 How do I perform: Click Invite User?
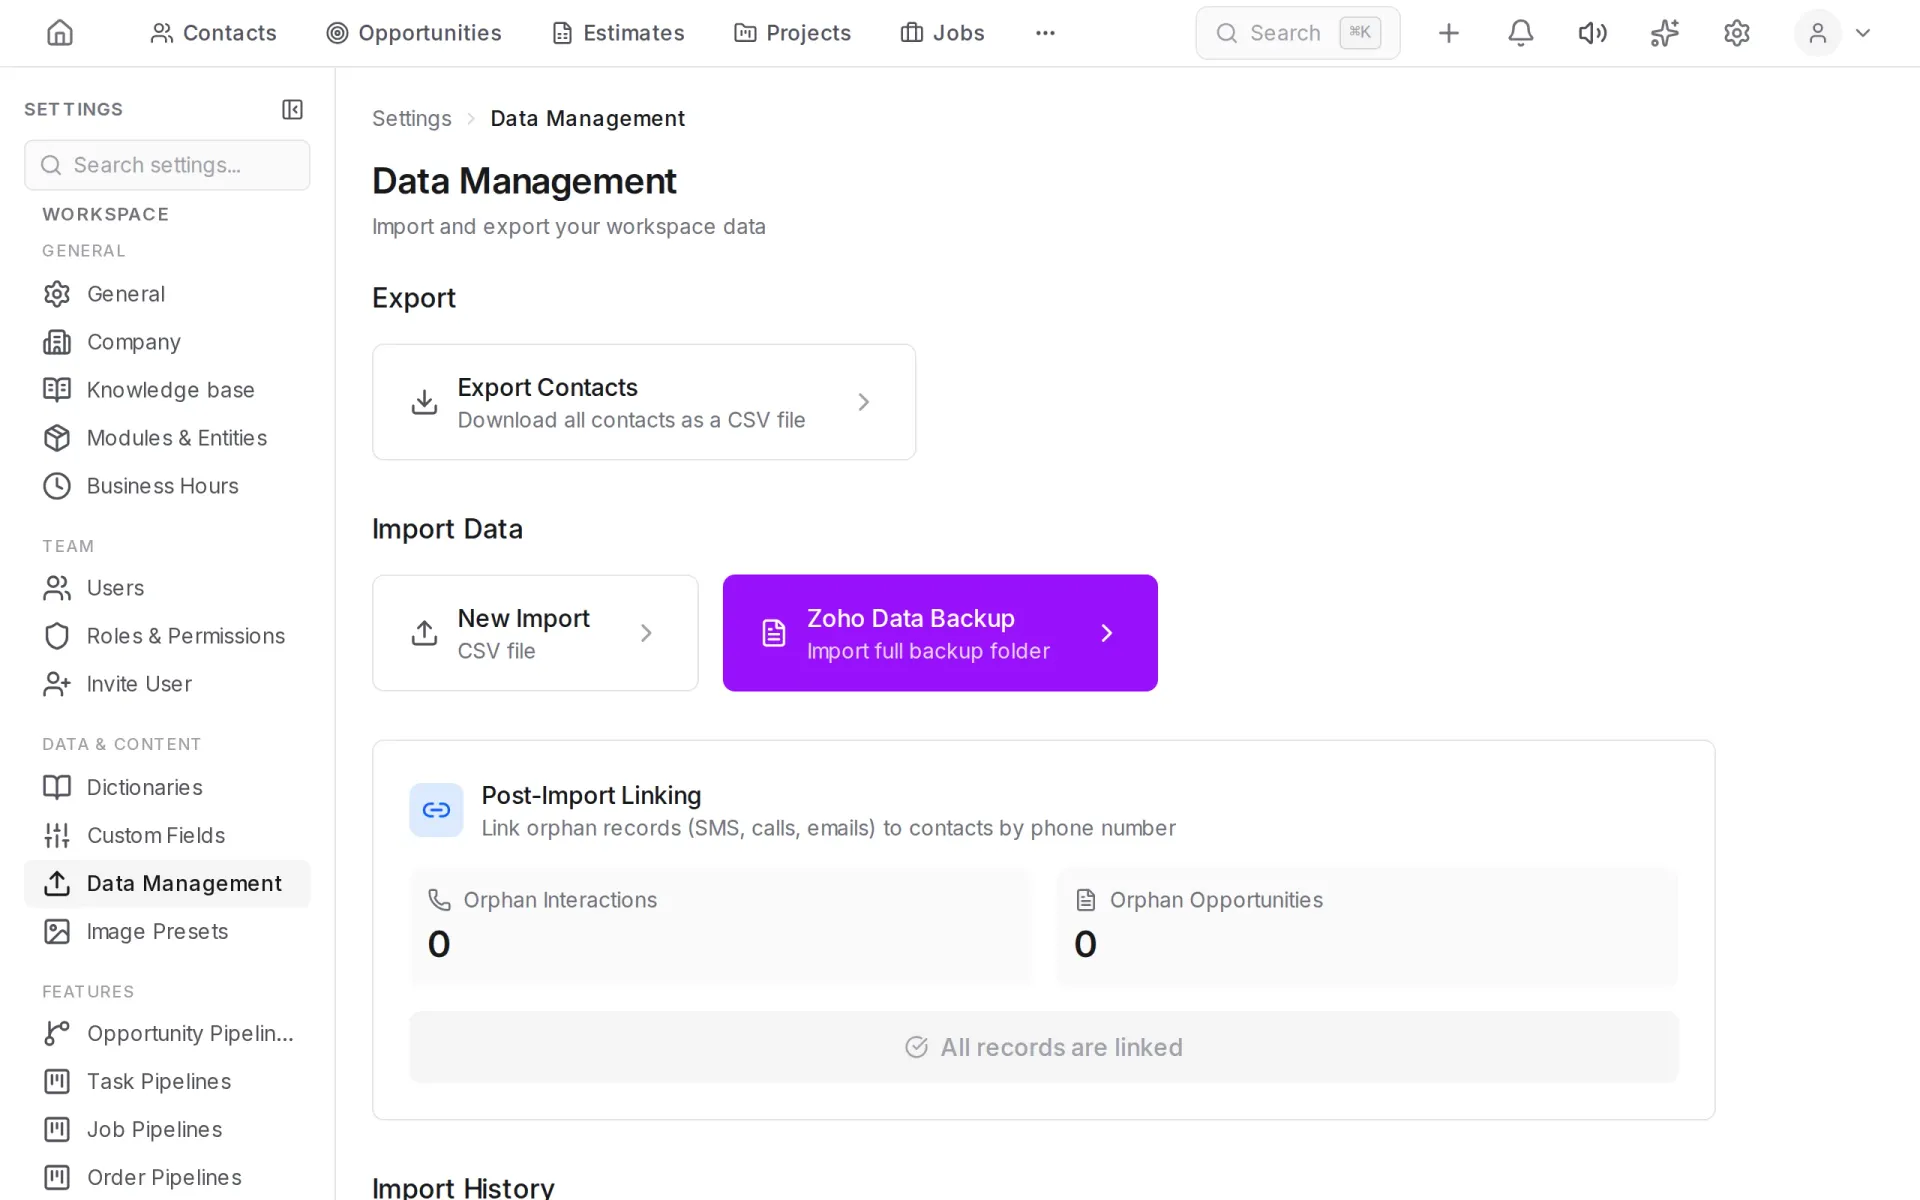point(167,684)
